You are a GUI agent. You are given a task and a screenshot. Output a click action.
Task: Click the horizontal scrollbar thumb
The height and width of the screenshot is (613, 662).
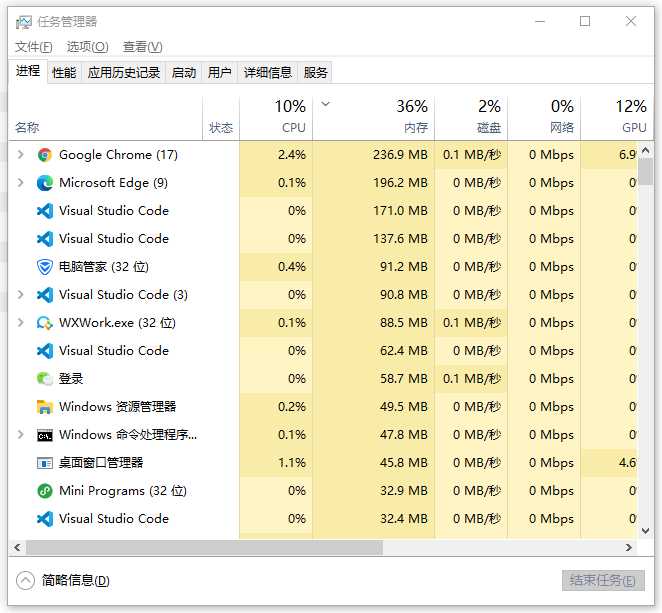pos(204,548)
